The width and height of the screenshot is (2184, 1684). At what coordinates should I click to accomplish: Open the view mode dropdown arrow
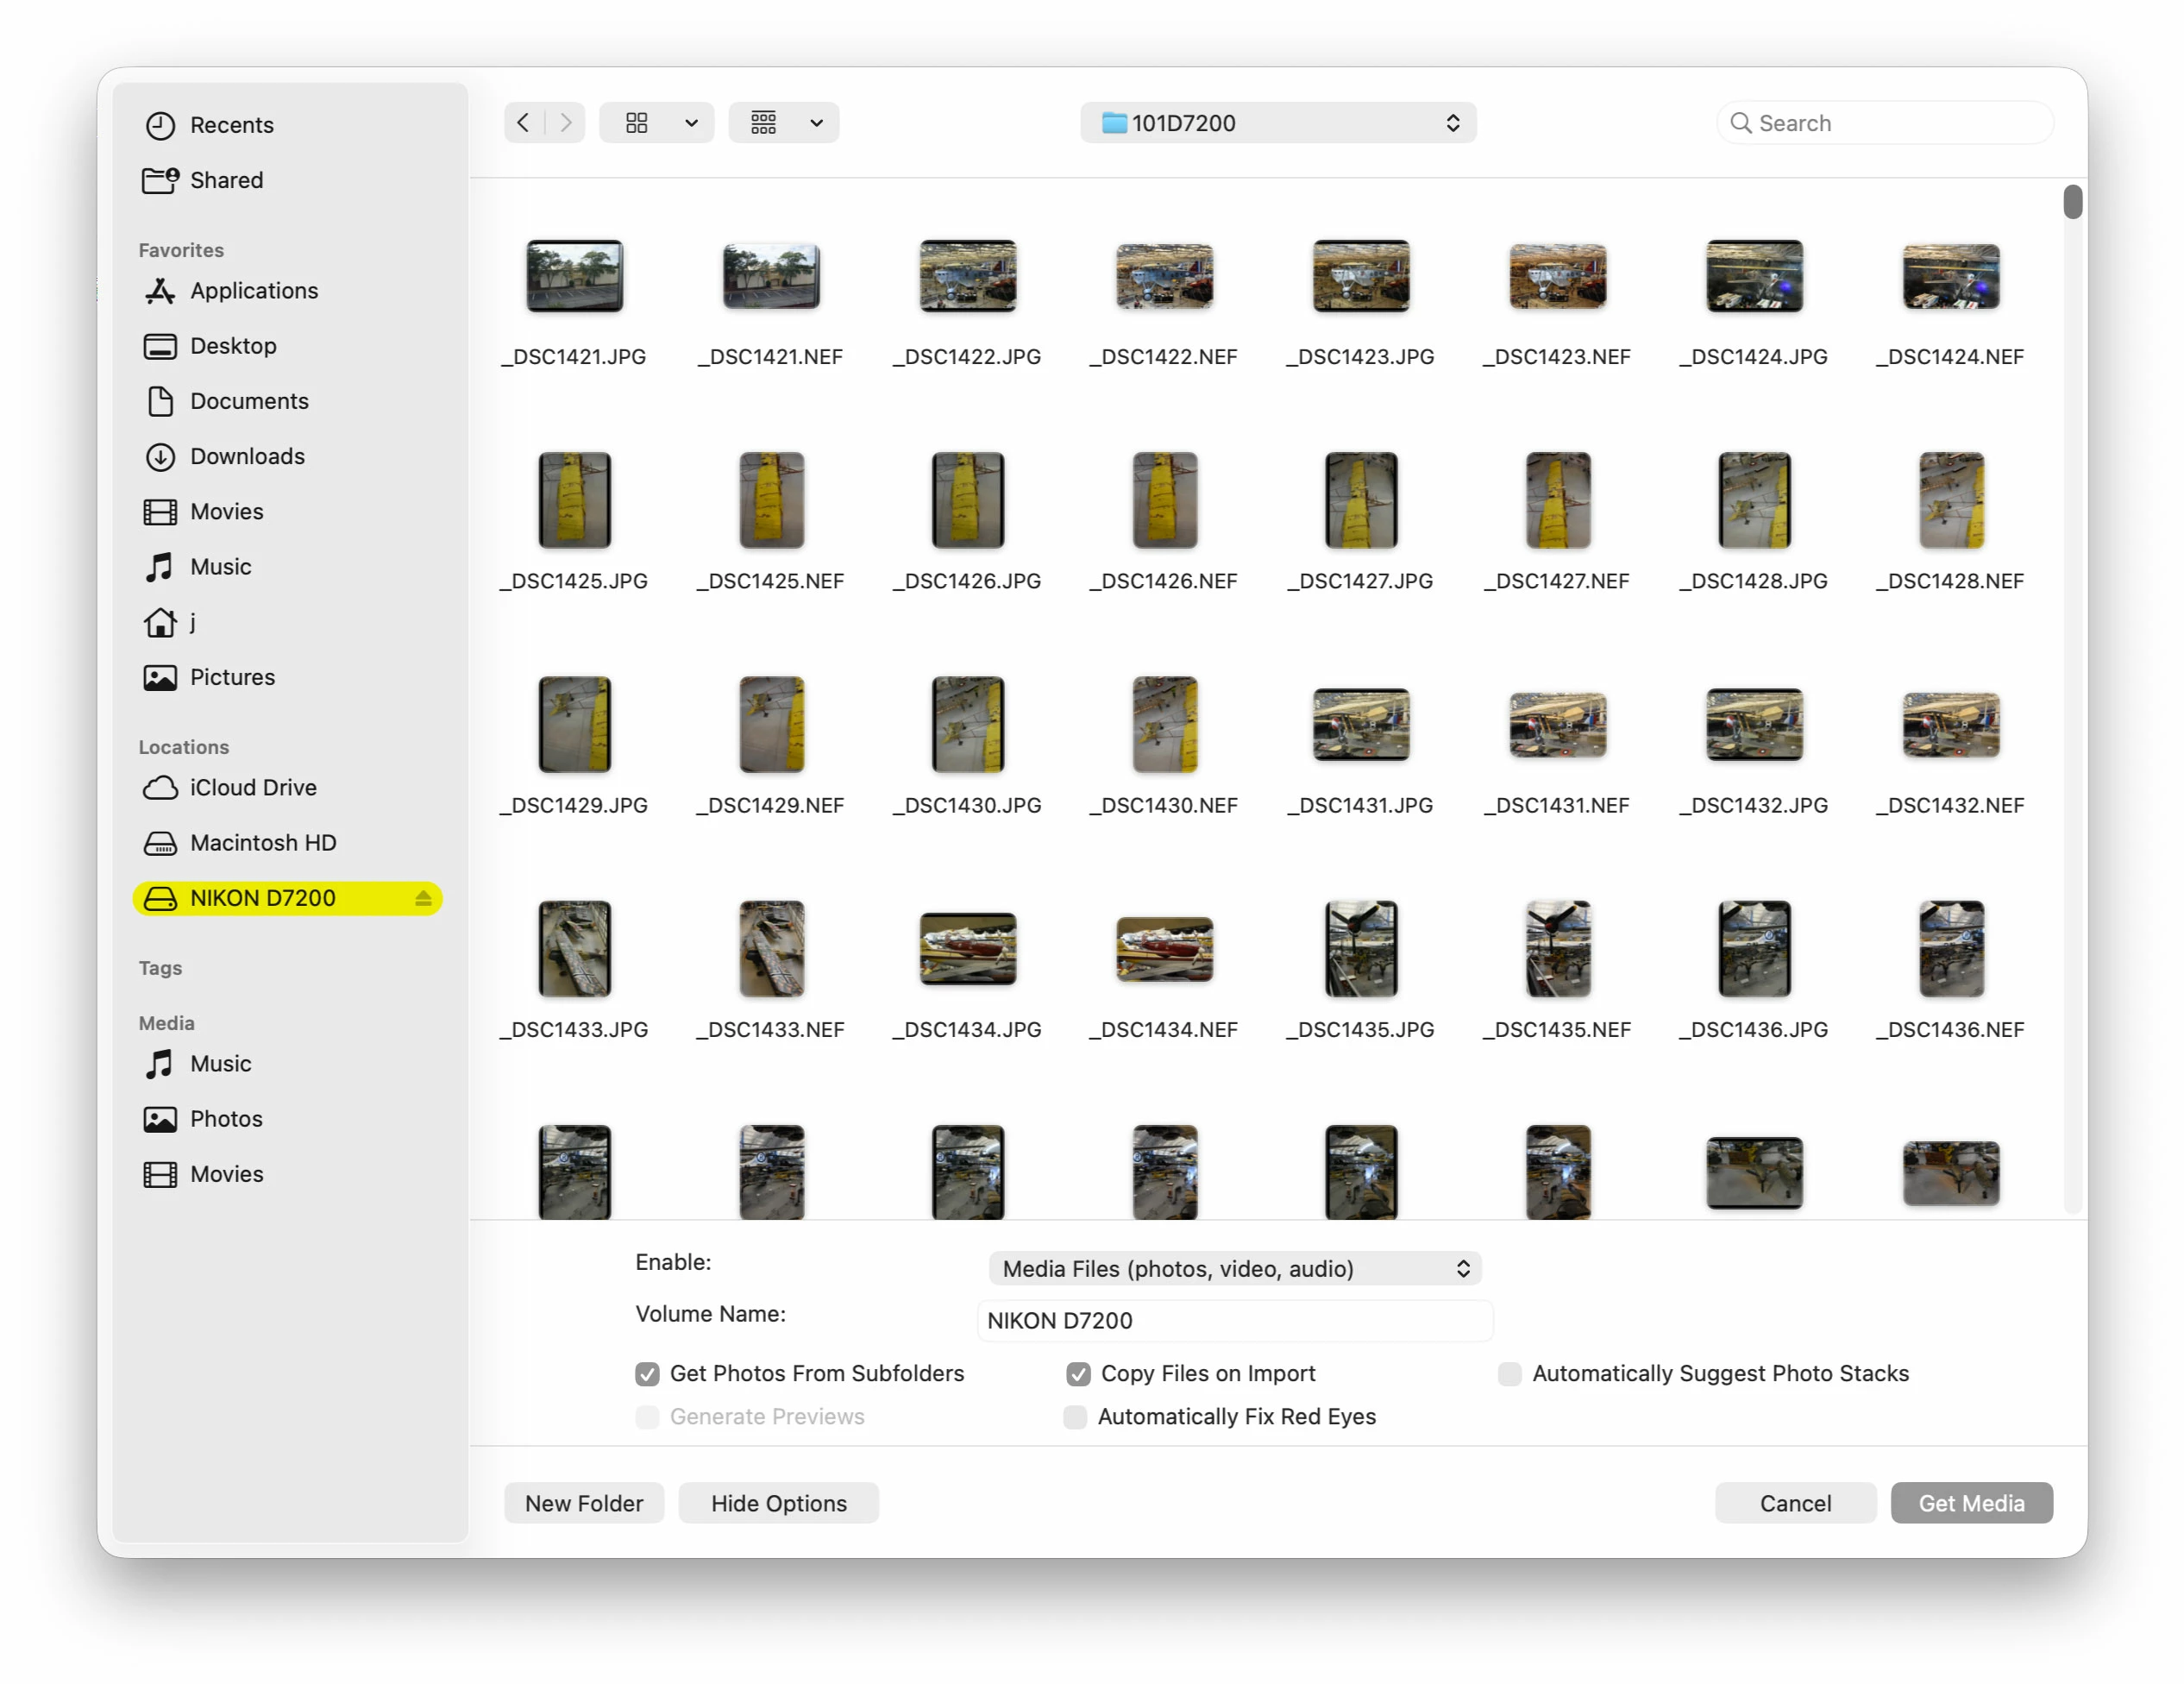click(x=691, y=123)
